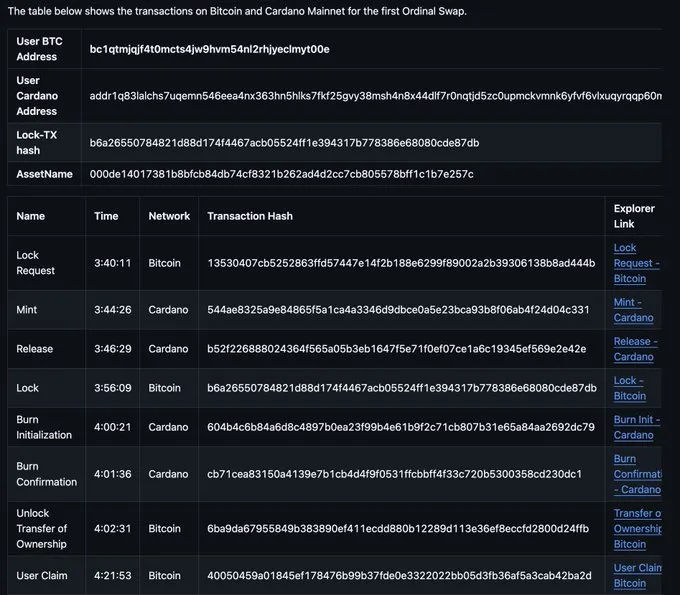The image size is (680, 595).
Task: Open the Transfer of Ownership Bitcoin link
Action: 638,529
